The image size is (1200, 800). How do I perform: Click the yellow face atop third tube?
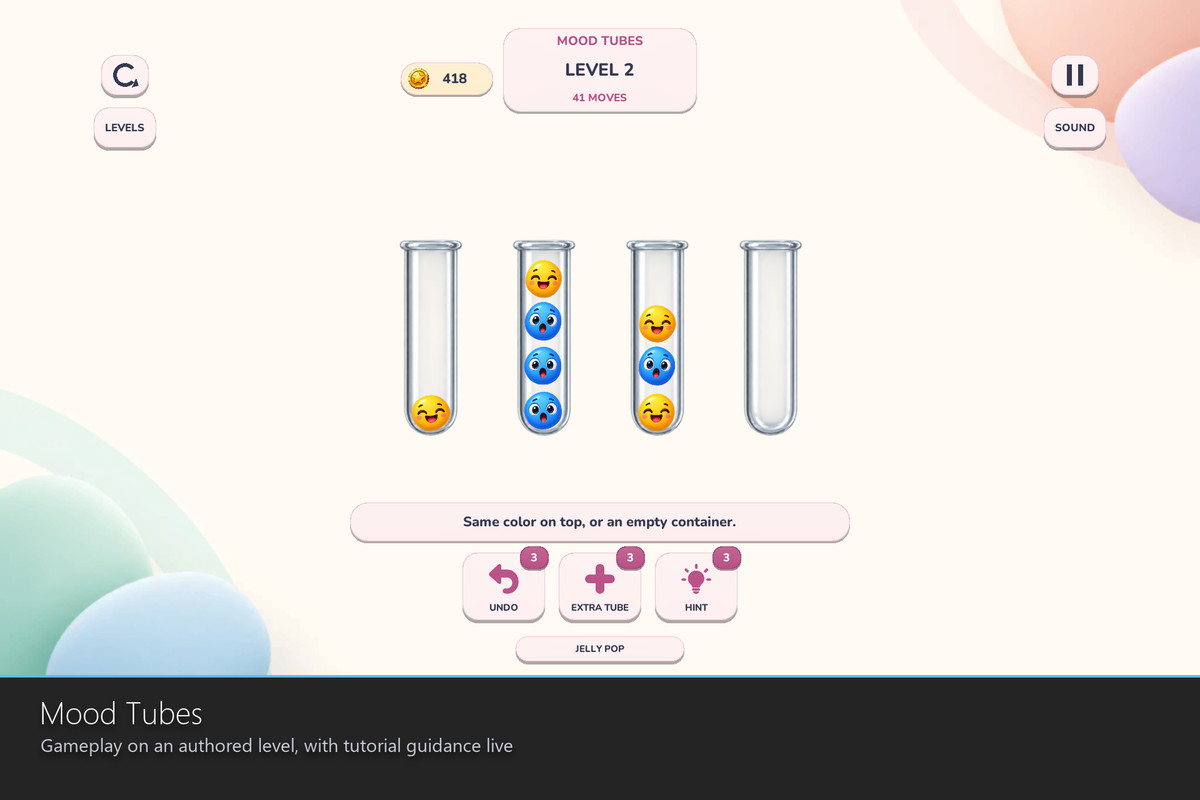(x=657, y=323)
